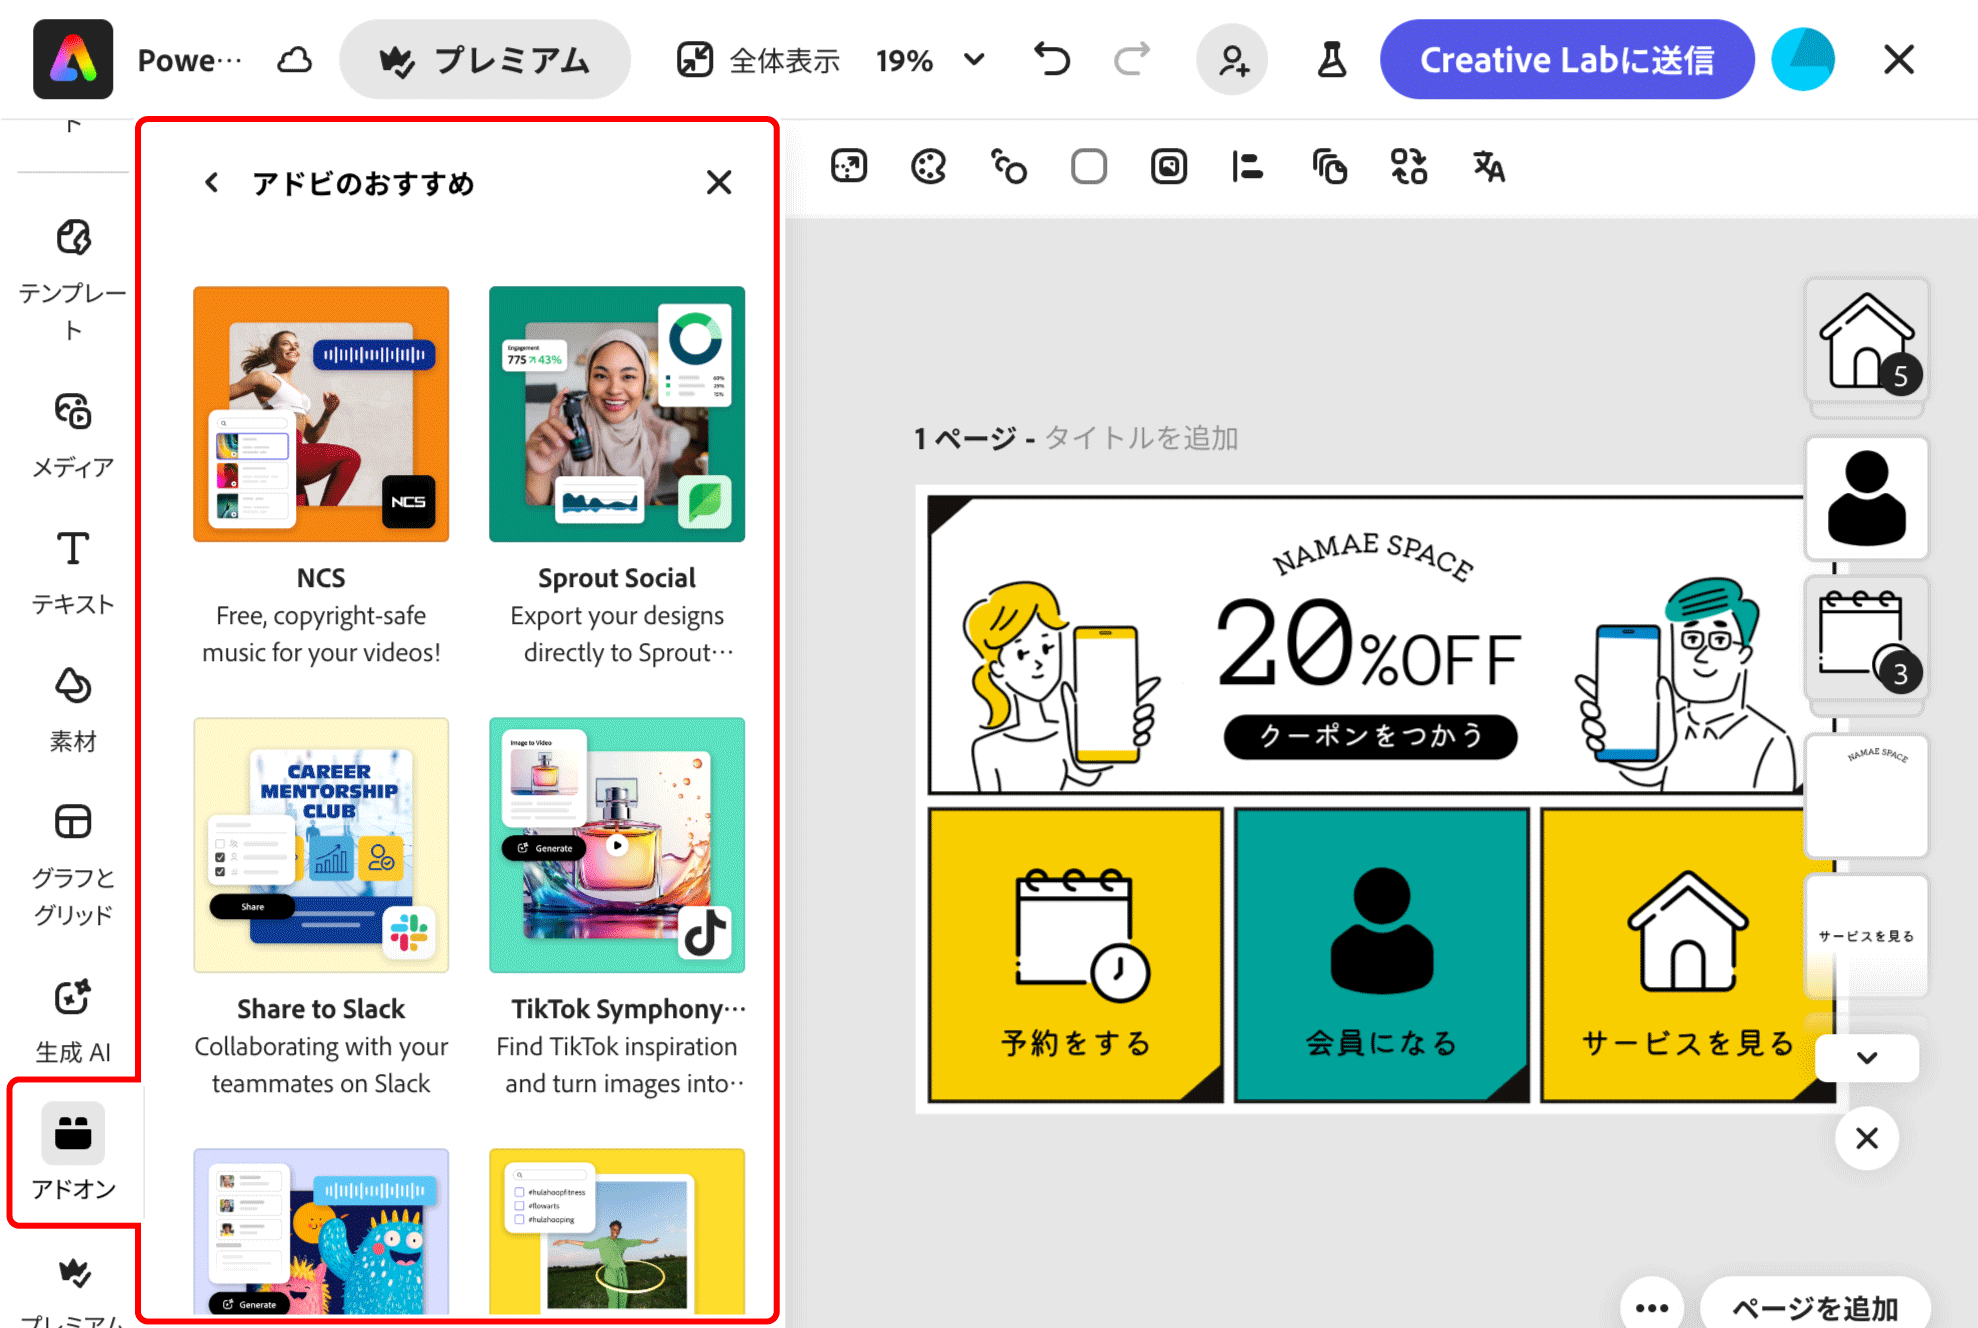Screen dimensions: 1978x1328
Task: Expand the page timeline chevron on the right
Action: [x=1866, y=1058]
